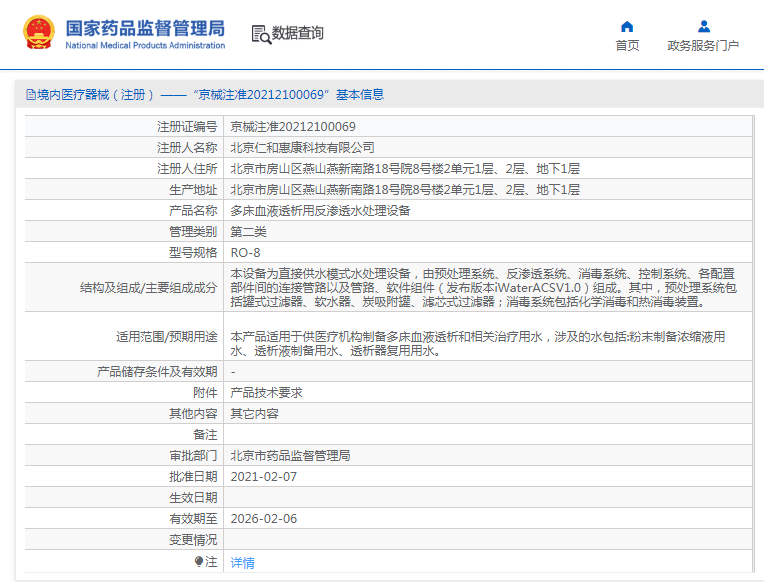Click the 有效期至 row label
This screenshot has height=582, width=764.
193,519
